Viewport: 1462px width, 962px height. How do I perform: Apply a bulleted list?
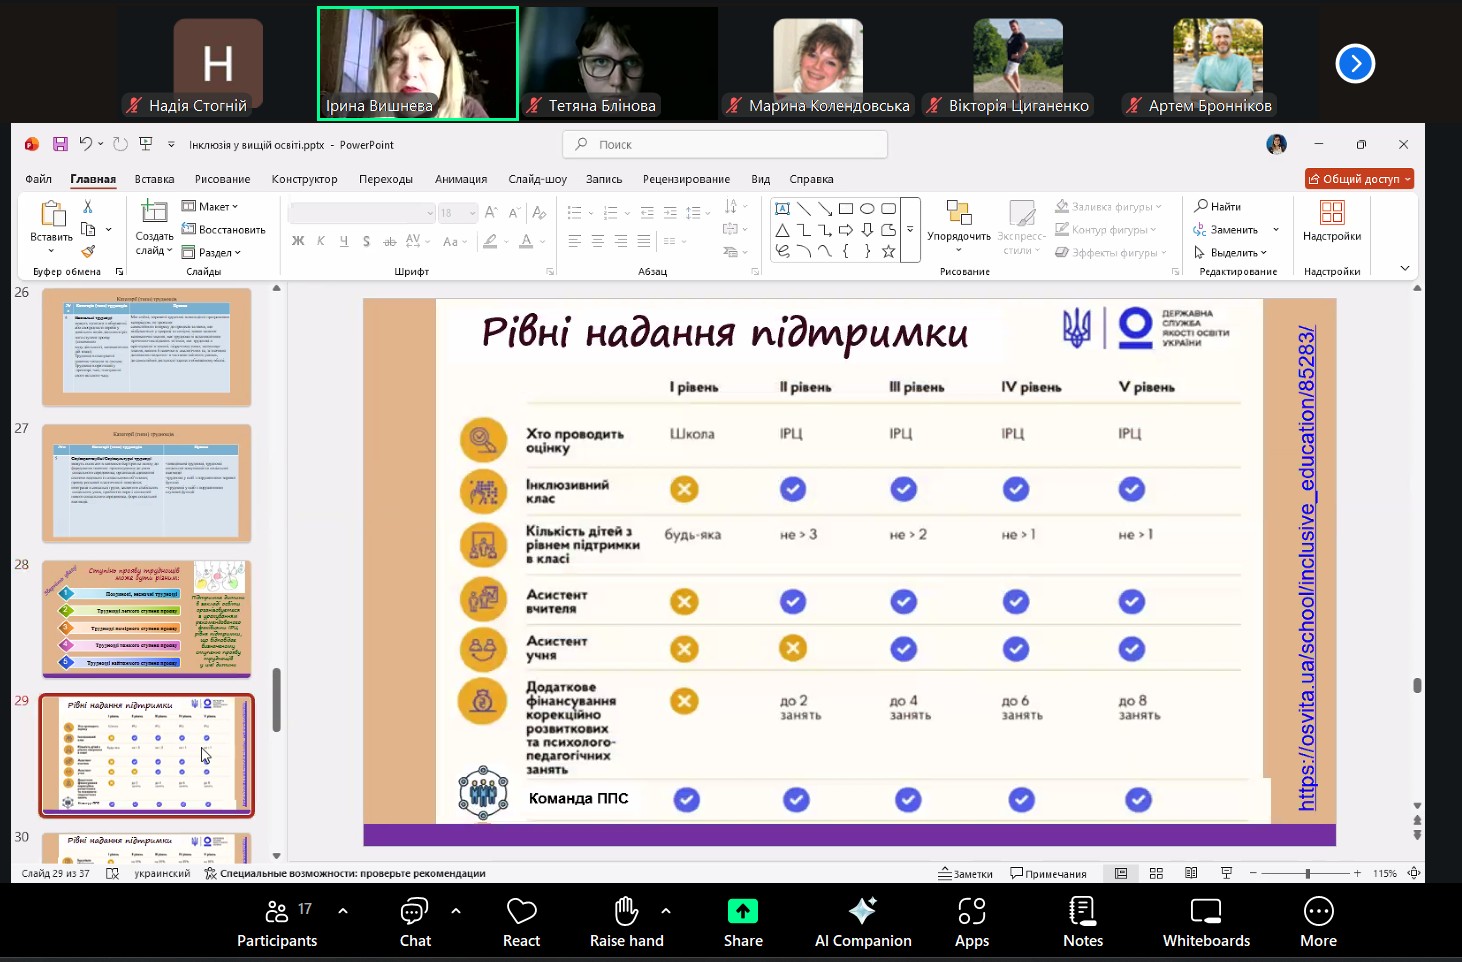tap(573, 211)
